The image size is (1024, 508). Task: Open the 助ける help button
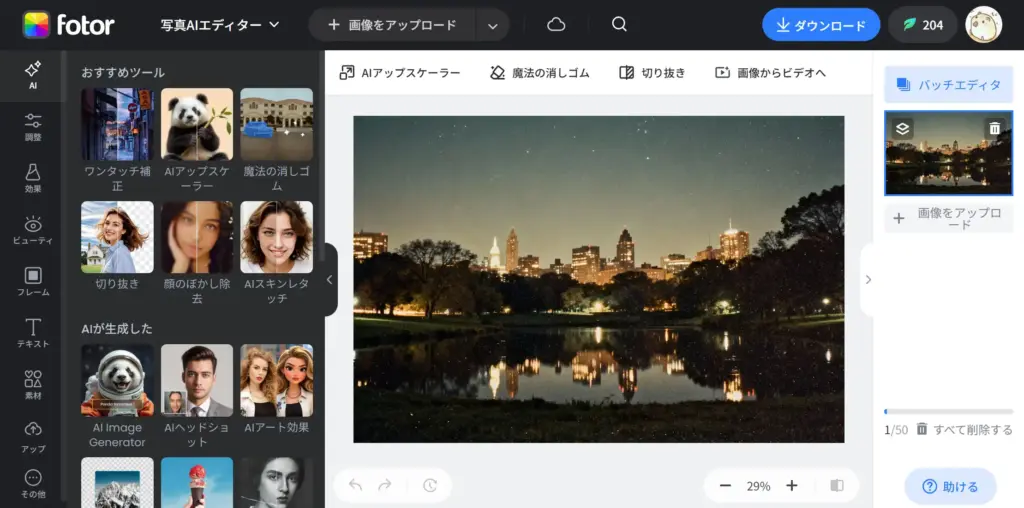950,486
